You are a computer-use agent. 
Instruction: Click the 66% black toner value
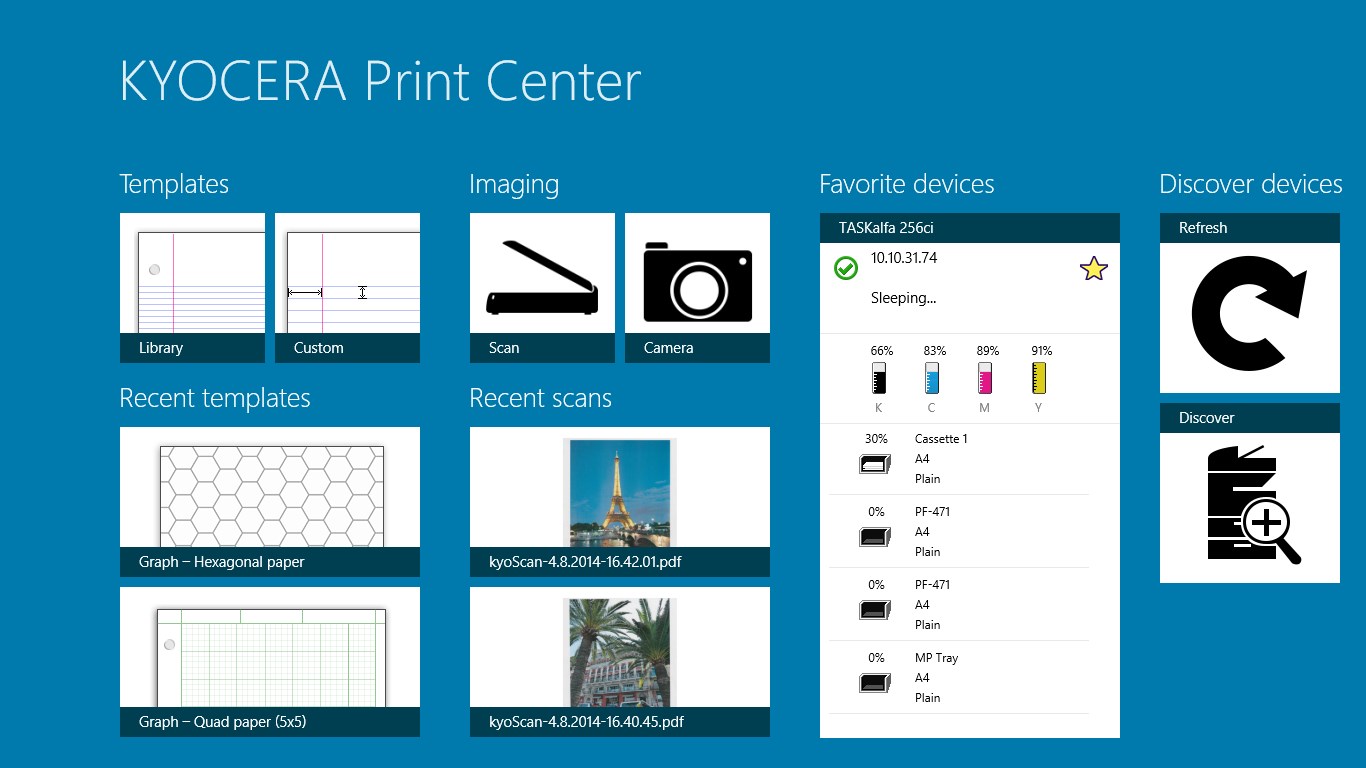click(881, 351)
